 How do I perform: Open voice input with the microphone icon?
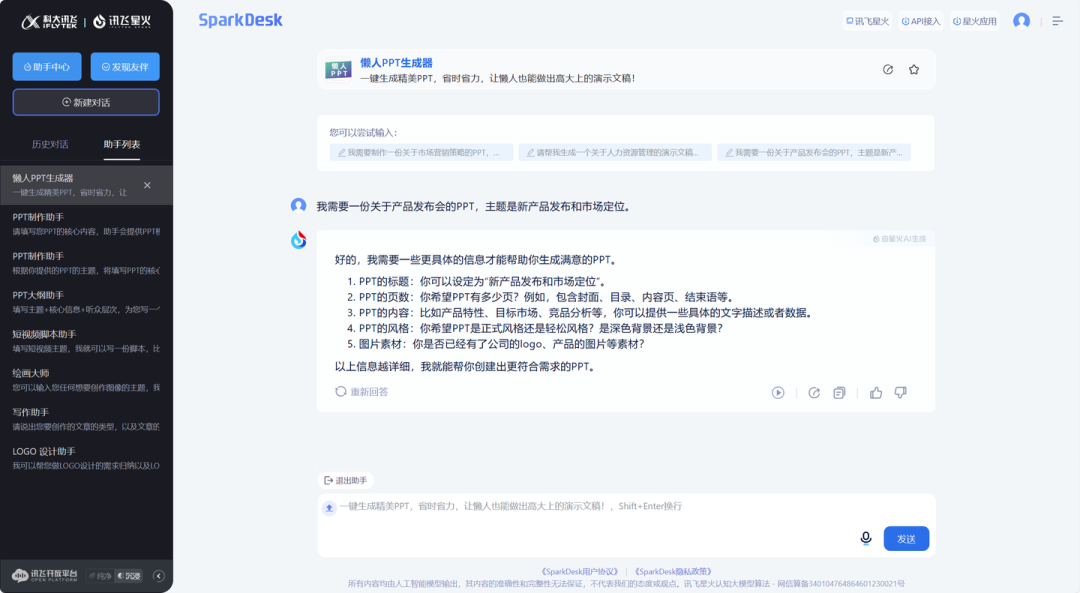[865, 537]
